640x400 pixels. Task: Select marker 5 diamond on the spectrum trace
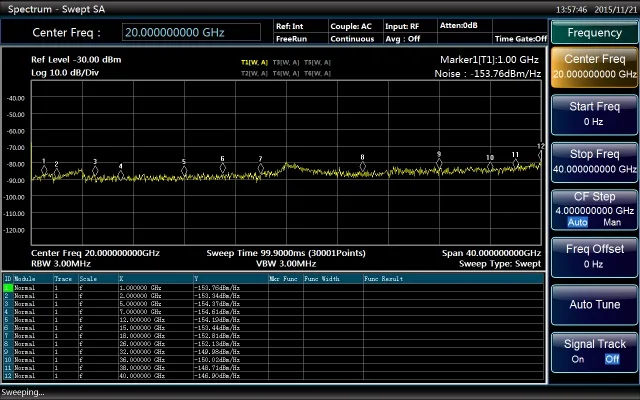click(x=184, y=170)
